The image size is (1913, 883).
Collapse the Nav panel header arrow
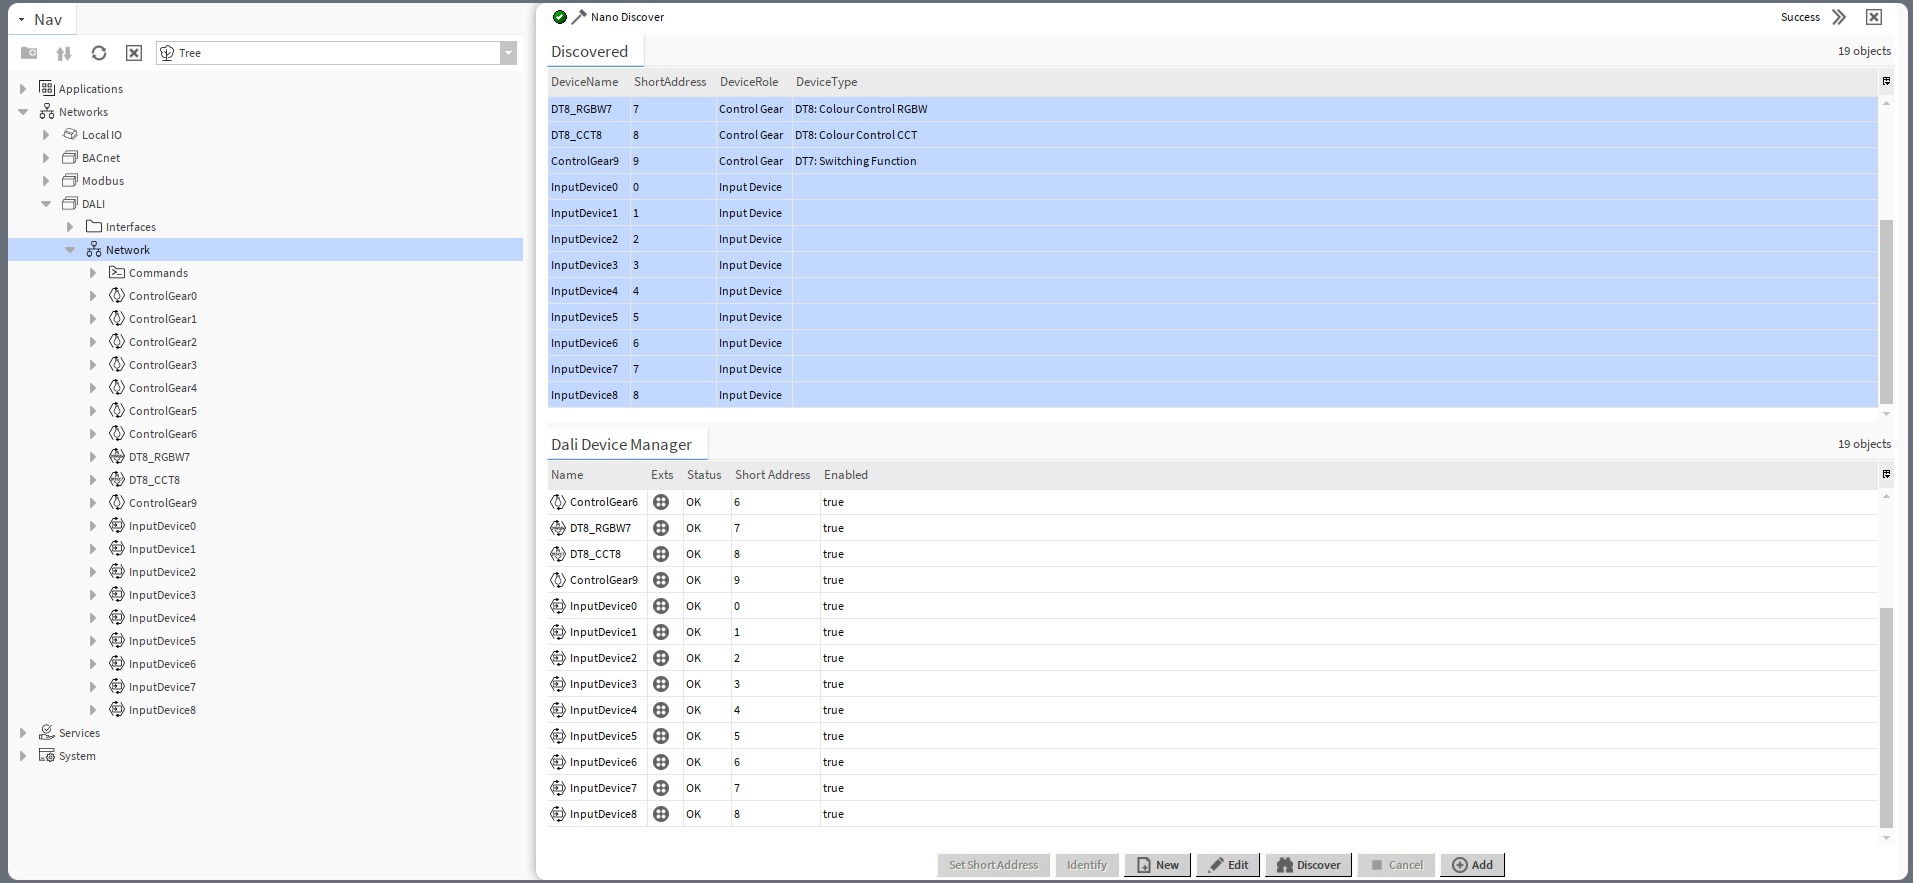22,20
